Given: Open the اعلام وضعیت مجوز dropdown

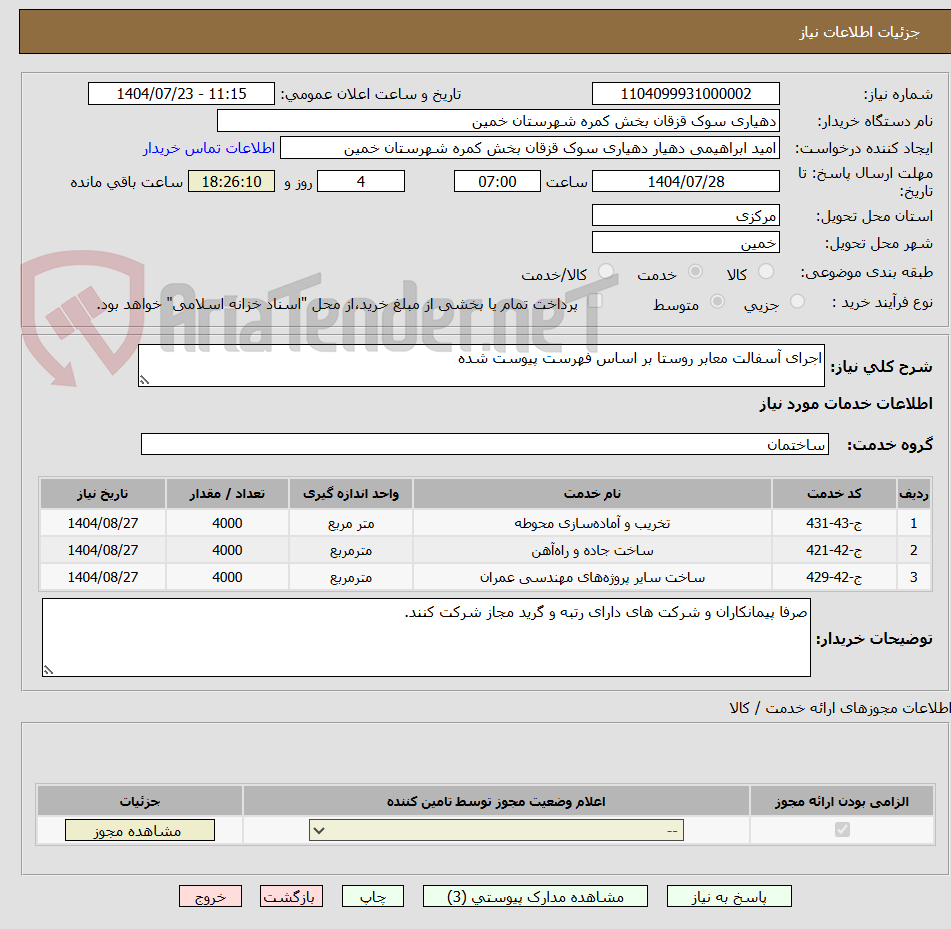Looking at the screenshot, I should 494,829.
